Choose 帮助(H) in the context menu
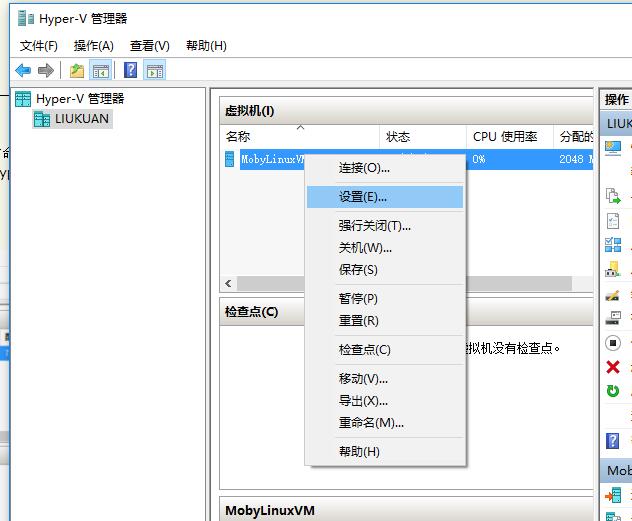 [385, 451]
